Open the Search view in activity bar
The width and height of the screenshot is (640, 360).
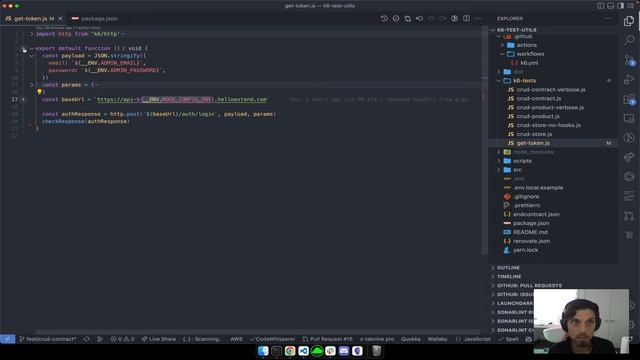[x=629, y=40]
